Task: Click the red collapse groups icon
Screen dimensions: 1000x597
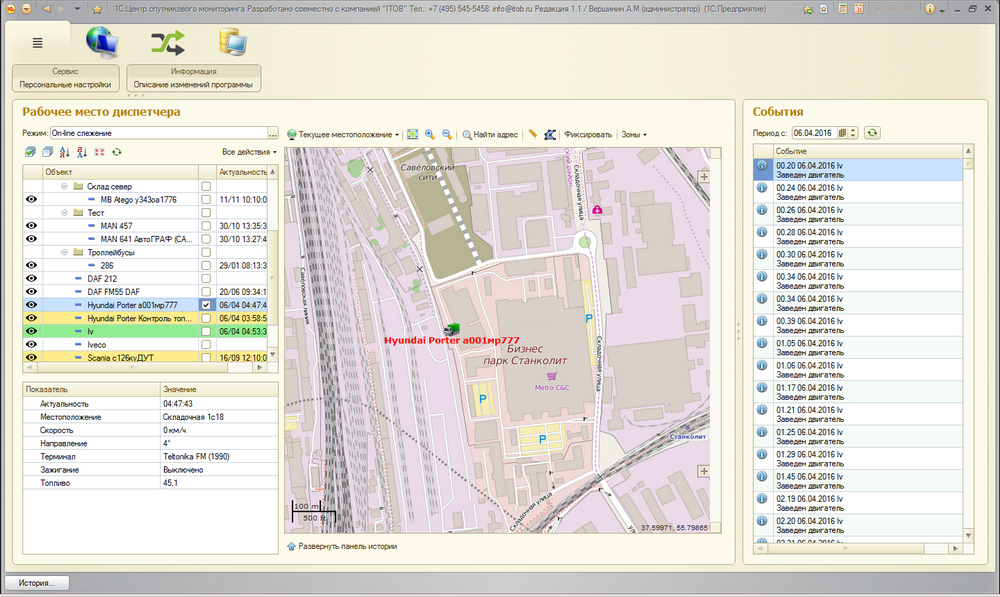Action: pos(99,152)
